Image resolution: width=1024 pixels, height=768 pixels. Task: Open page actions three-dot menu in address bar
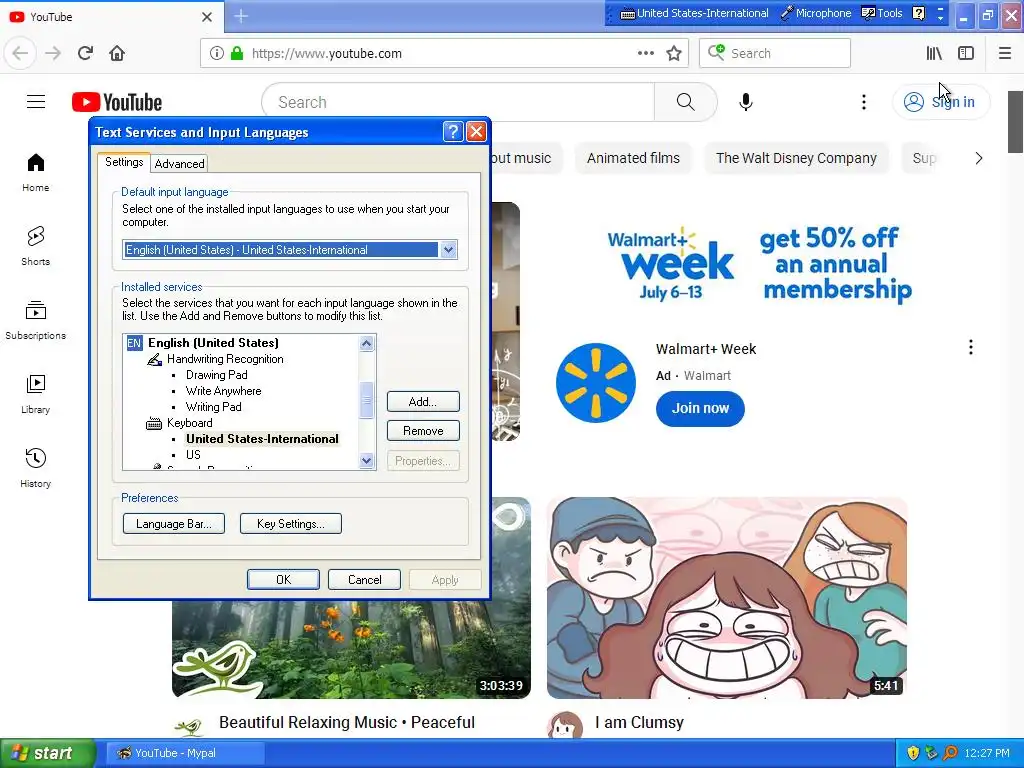(x=645, y=53)
